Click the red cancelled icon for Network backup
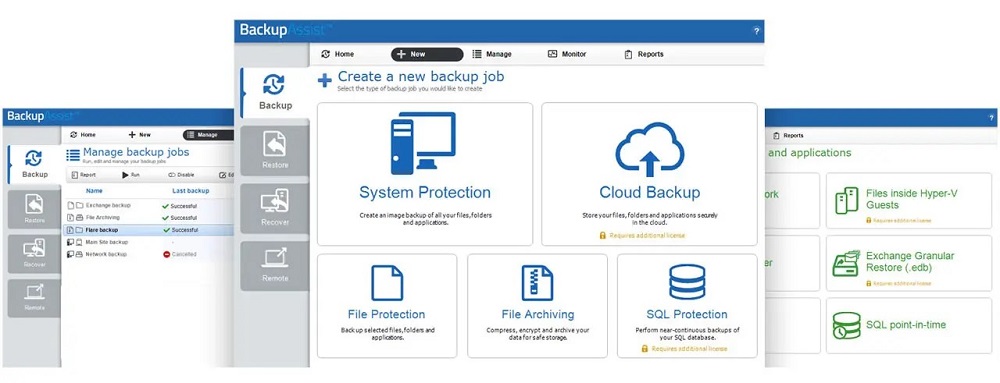Viewport: 1000px width, 383px height. (x=166, y=254)
